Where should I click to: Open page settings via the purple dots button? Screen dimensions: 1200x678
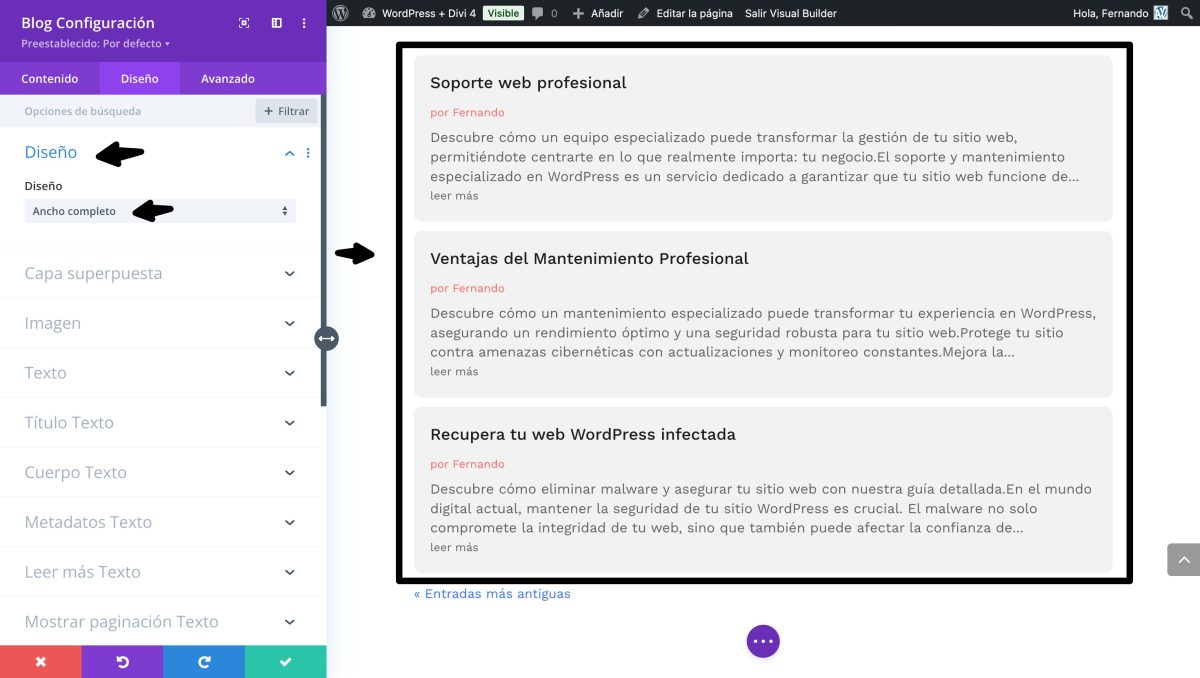click(763, 641)
